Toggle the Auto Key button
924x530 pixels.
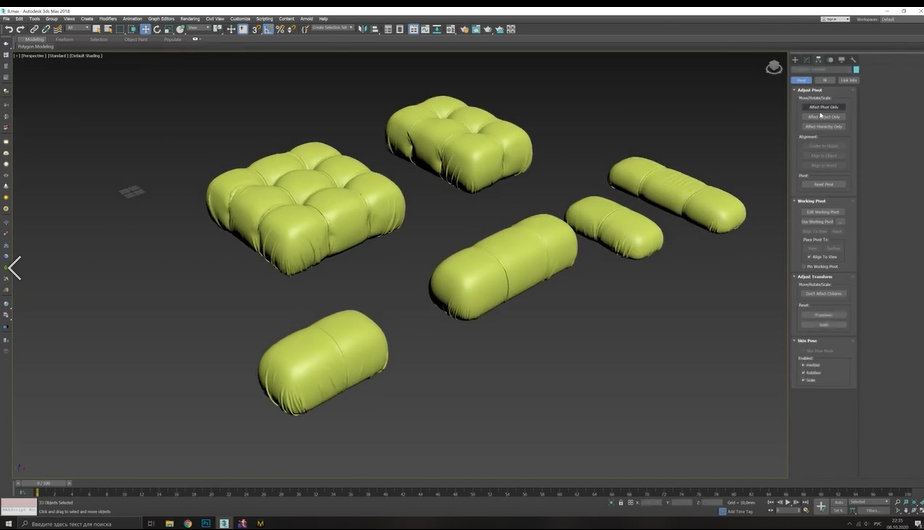pos(839,502)
